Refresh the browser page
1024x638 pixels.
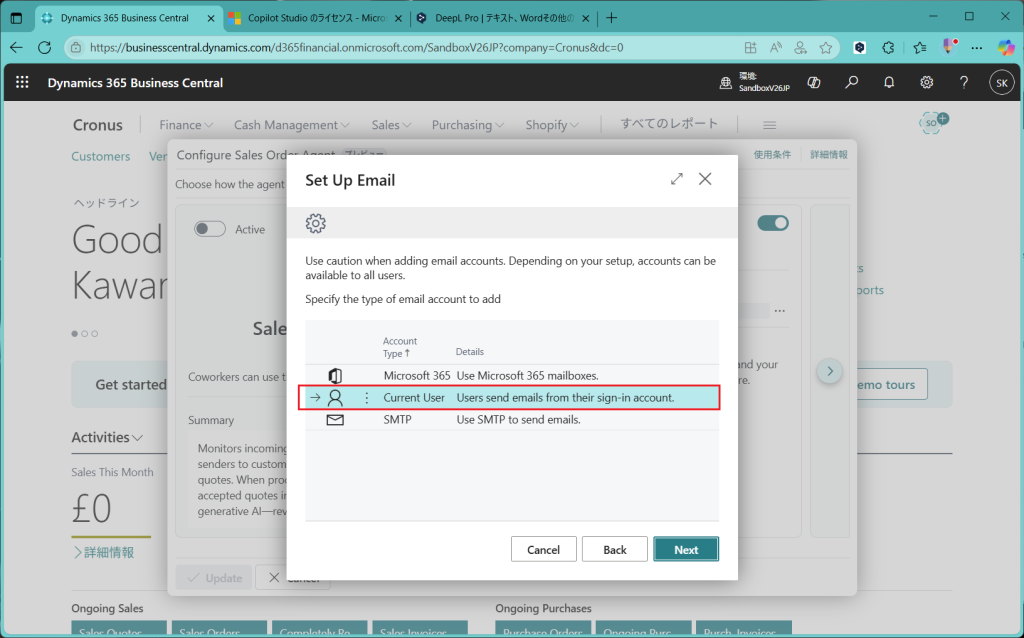coord(44,48)
